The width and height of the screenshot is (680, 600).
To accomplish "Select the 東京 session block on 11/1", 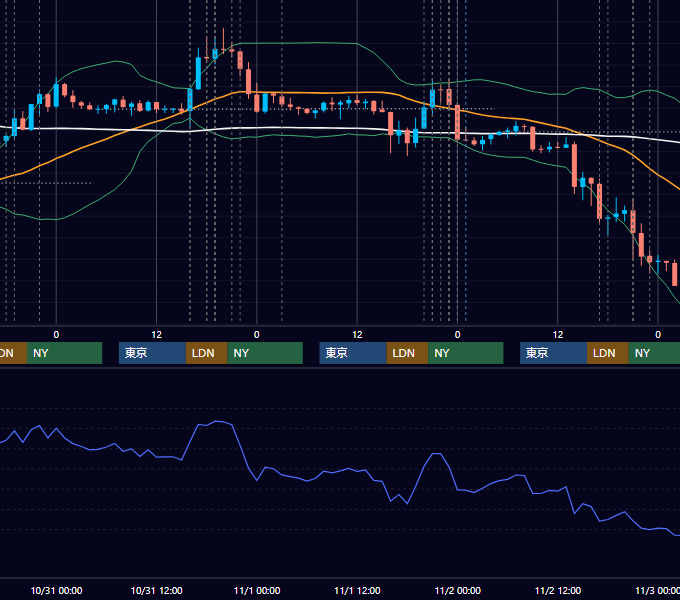I will [353, 353].
